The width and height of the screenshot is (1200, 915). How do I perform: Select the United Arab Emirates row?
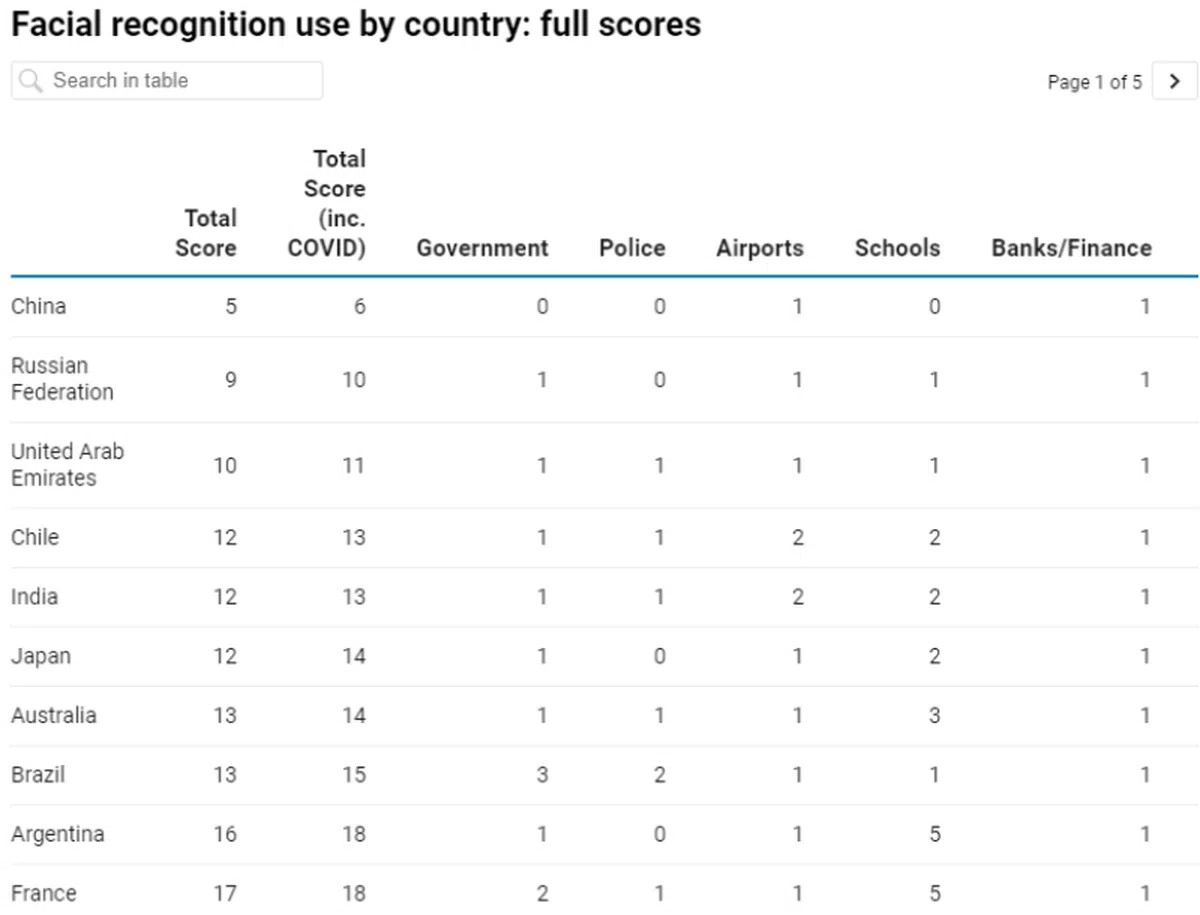point(67,465)
